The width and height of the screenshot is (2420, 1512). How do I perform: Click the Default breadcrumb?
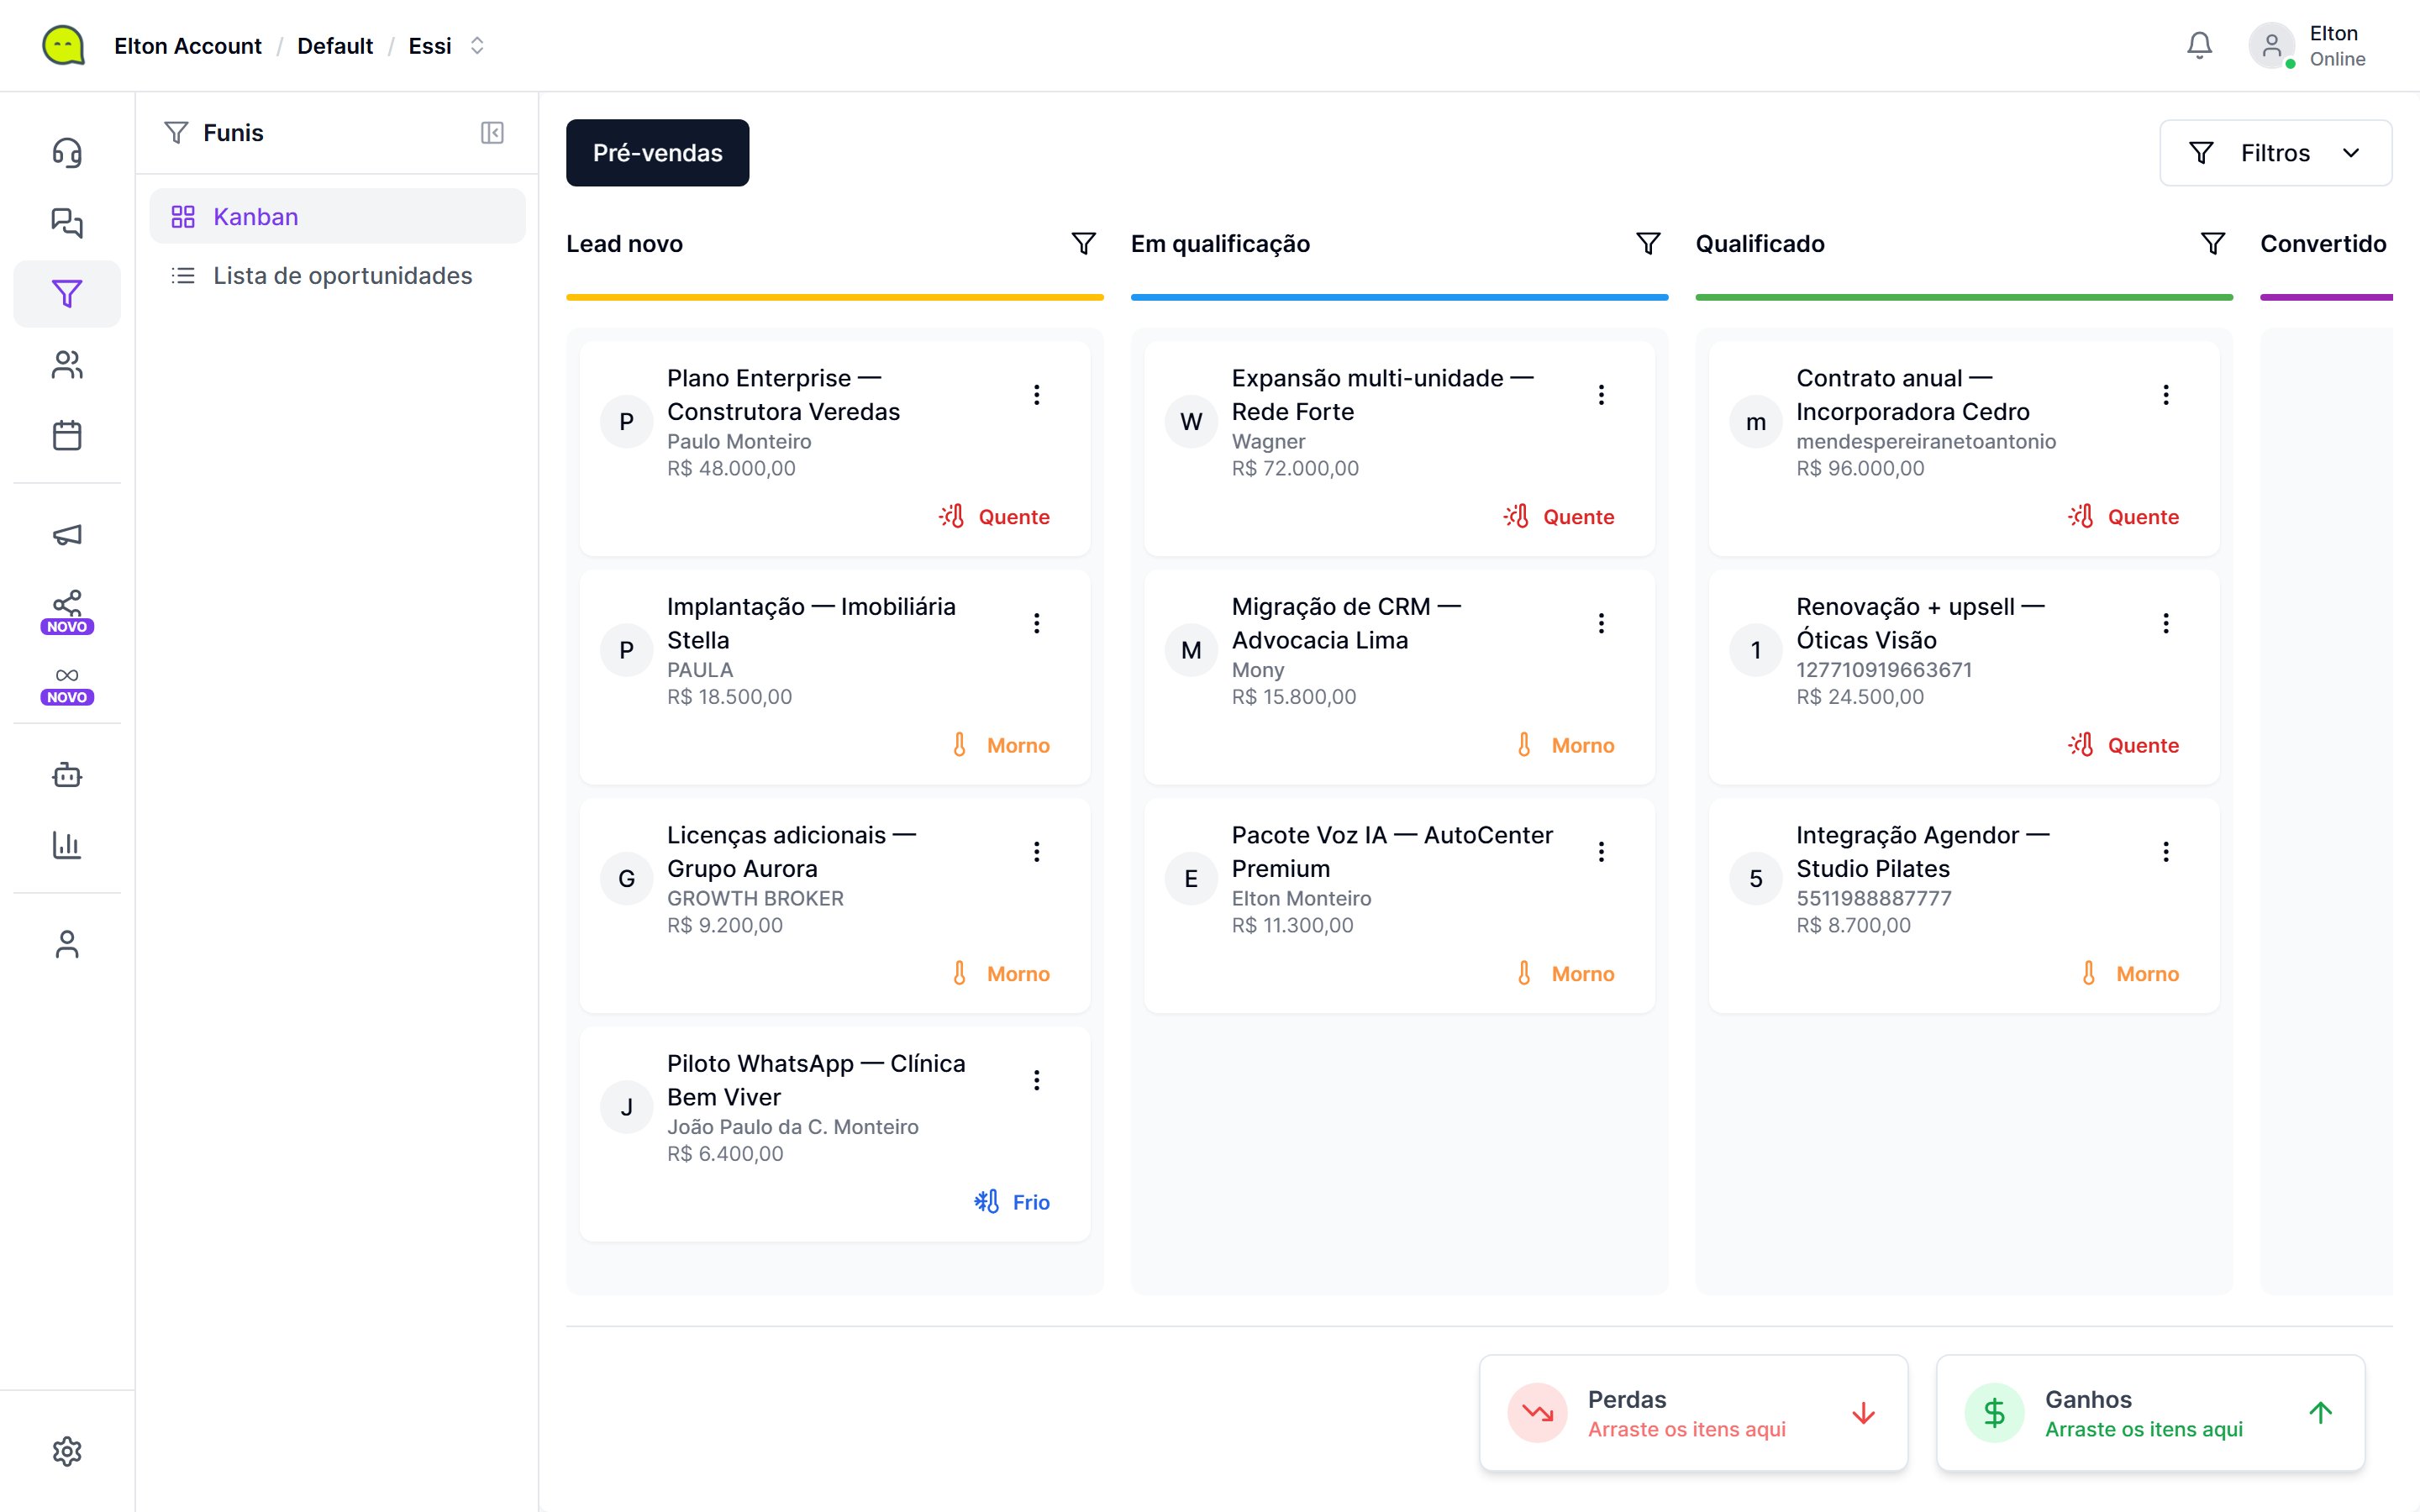click(335, 46)
